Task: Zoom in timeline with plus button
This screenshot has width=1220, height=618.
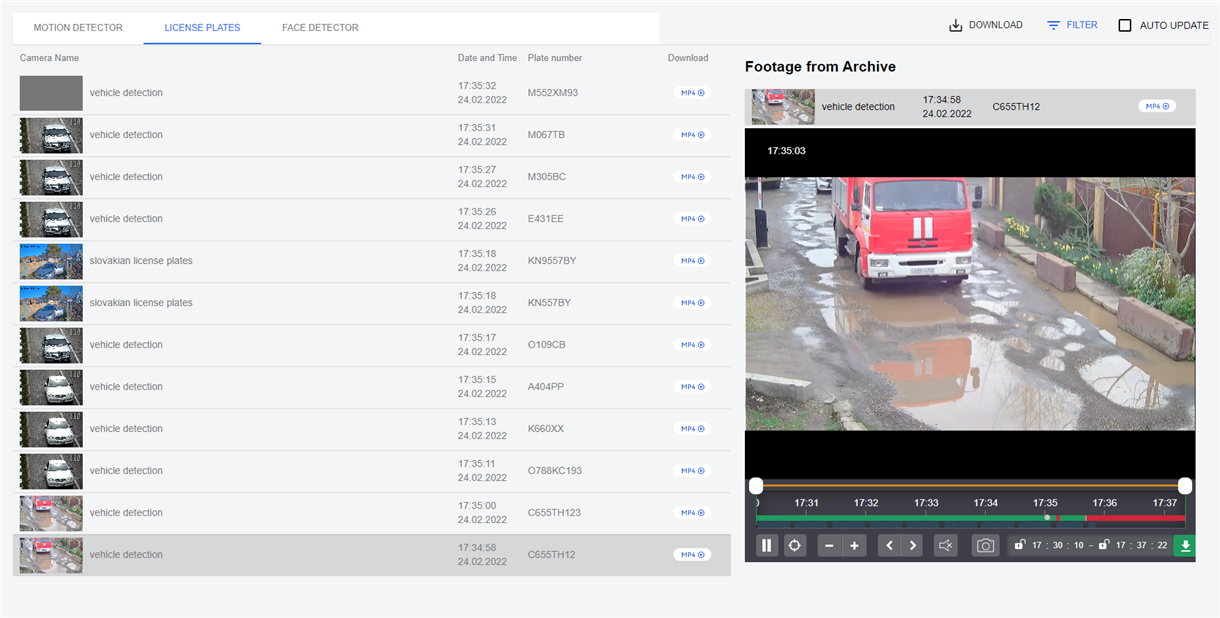Action: [854, 546]
